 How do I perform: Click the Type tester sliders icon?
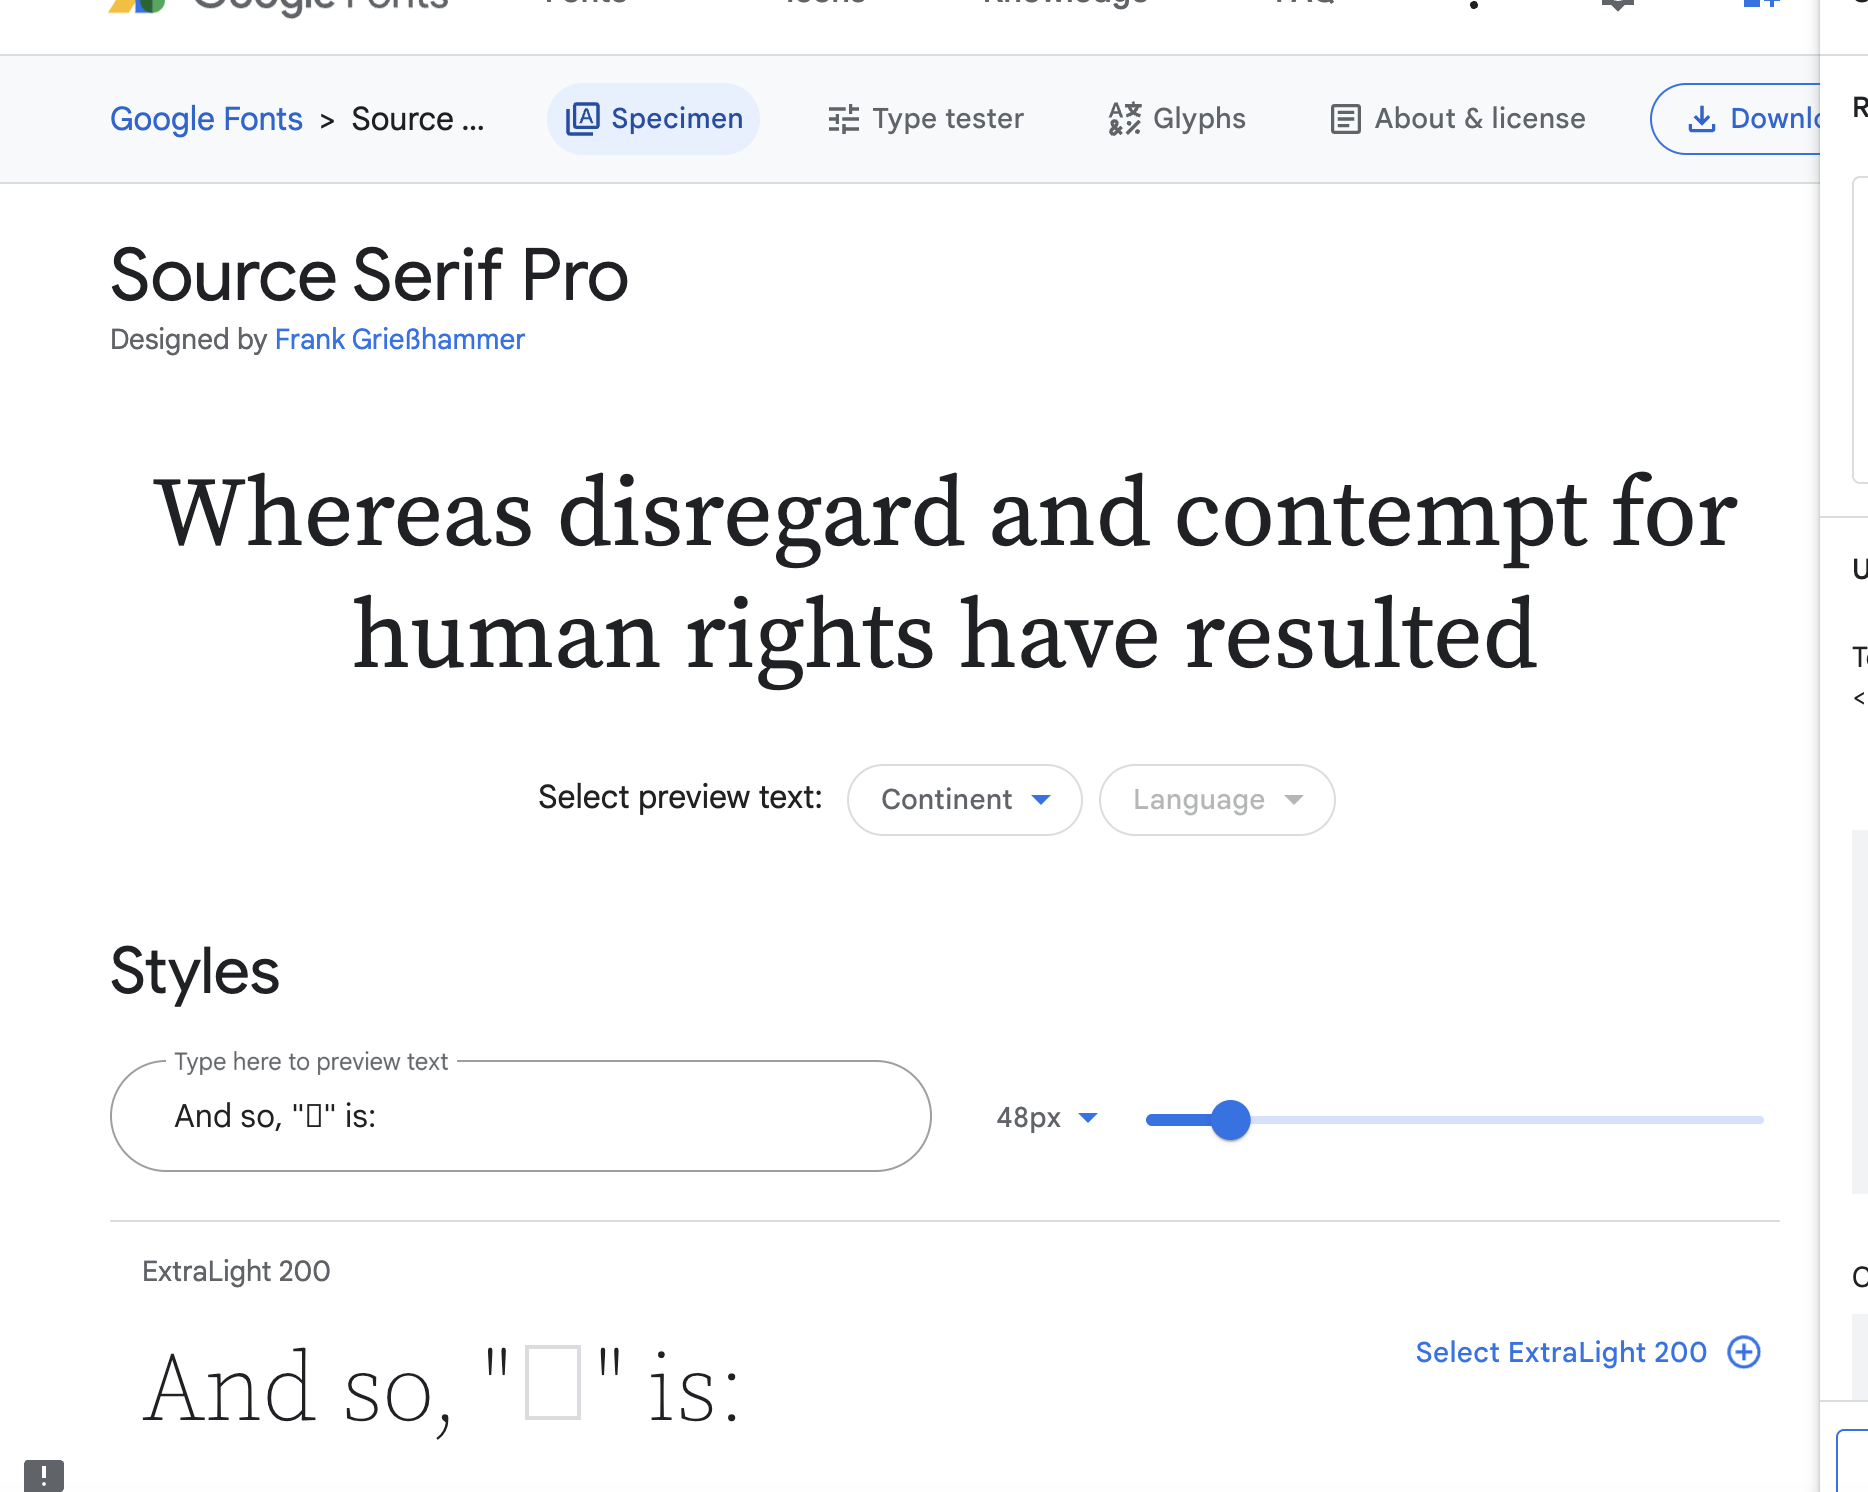(x=844, y=119)
